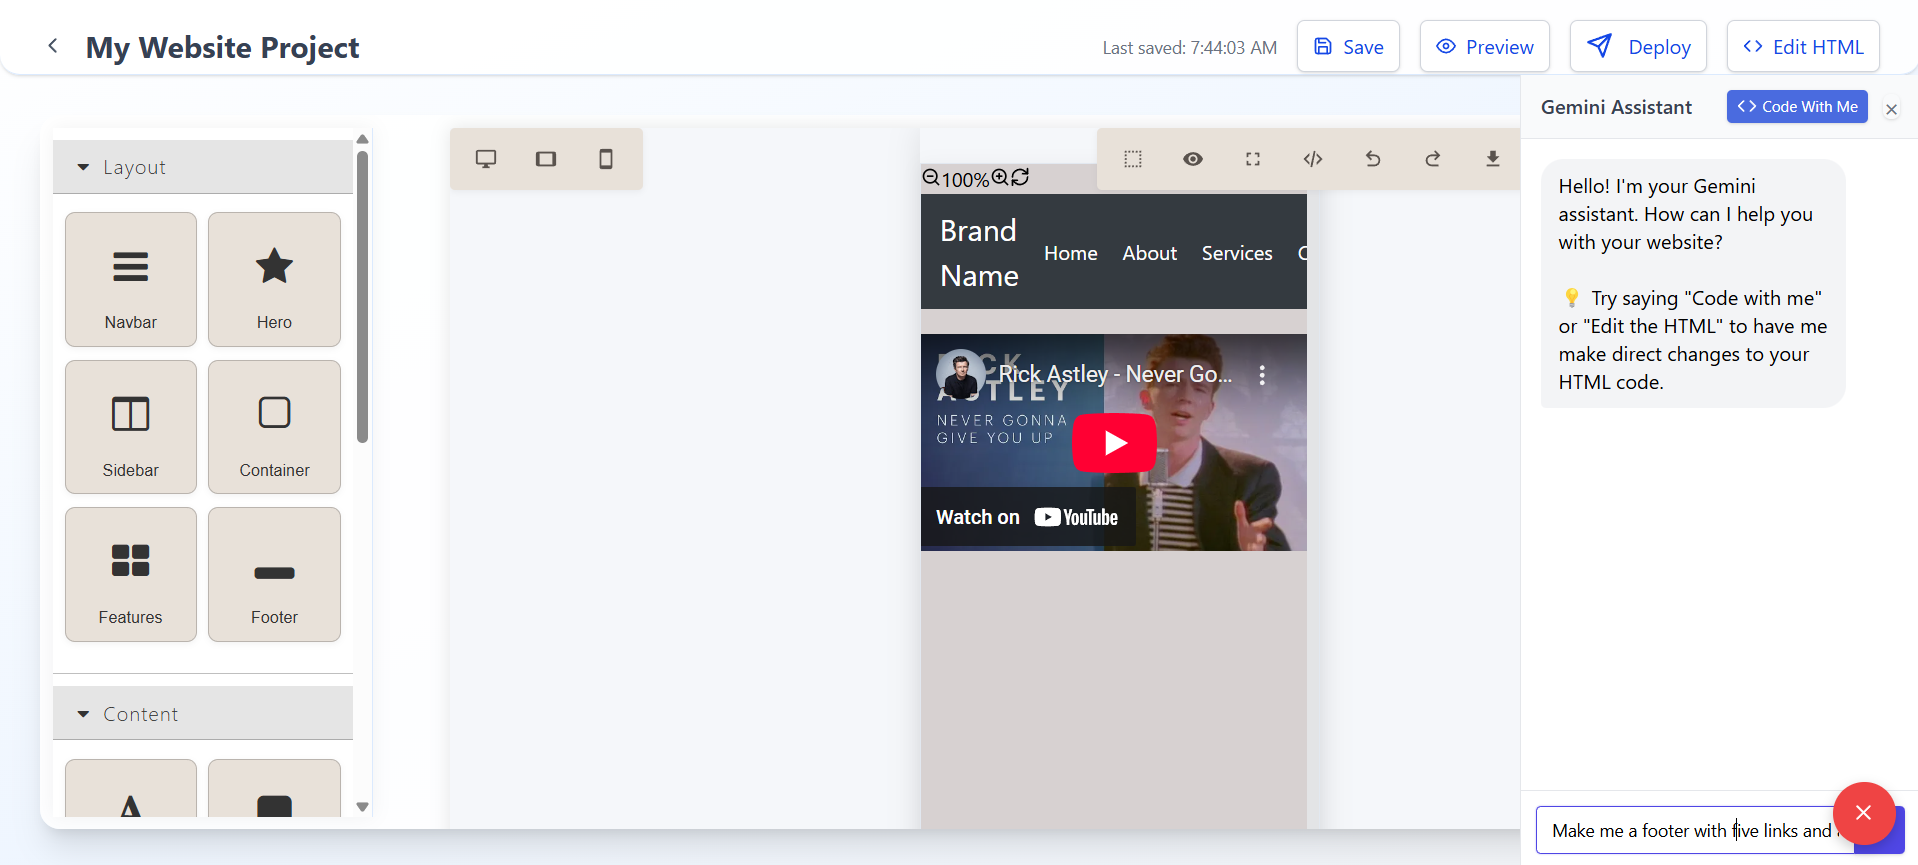Select the Sidebar block
This screenshot has width=1918, height=865.
131,427
